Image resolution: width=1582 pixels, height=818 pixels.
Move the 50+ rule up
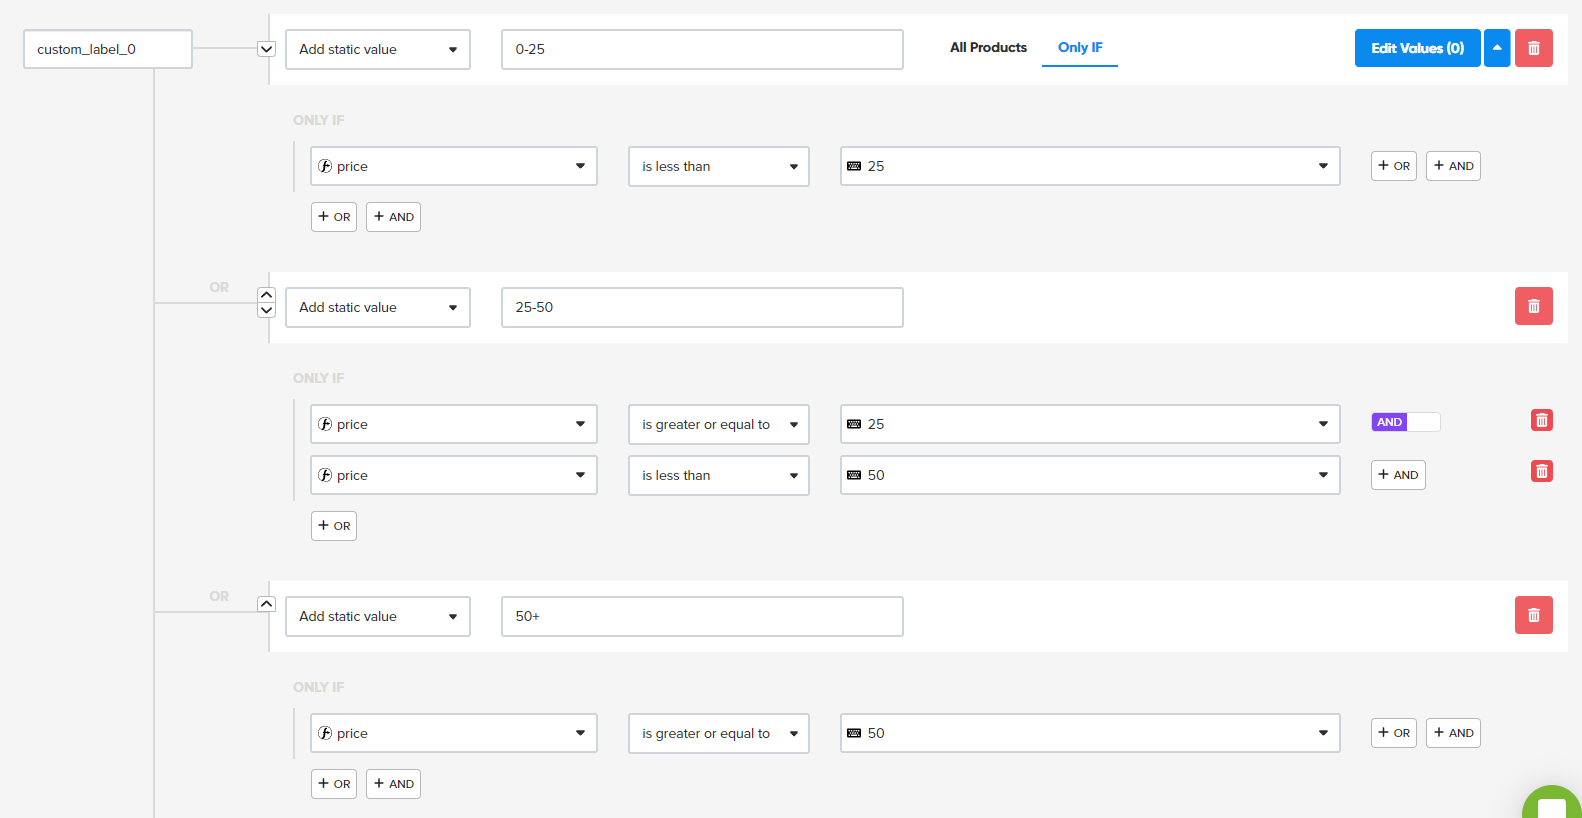[x=266, y=604]
